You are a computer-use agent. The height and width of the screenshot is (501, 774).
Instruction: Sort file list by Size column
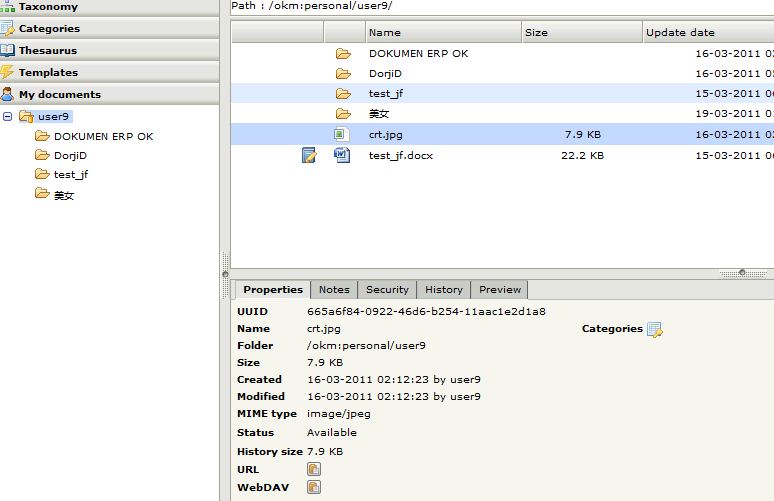point(582,33)
